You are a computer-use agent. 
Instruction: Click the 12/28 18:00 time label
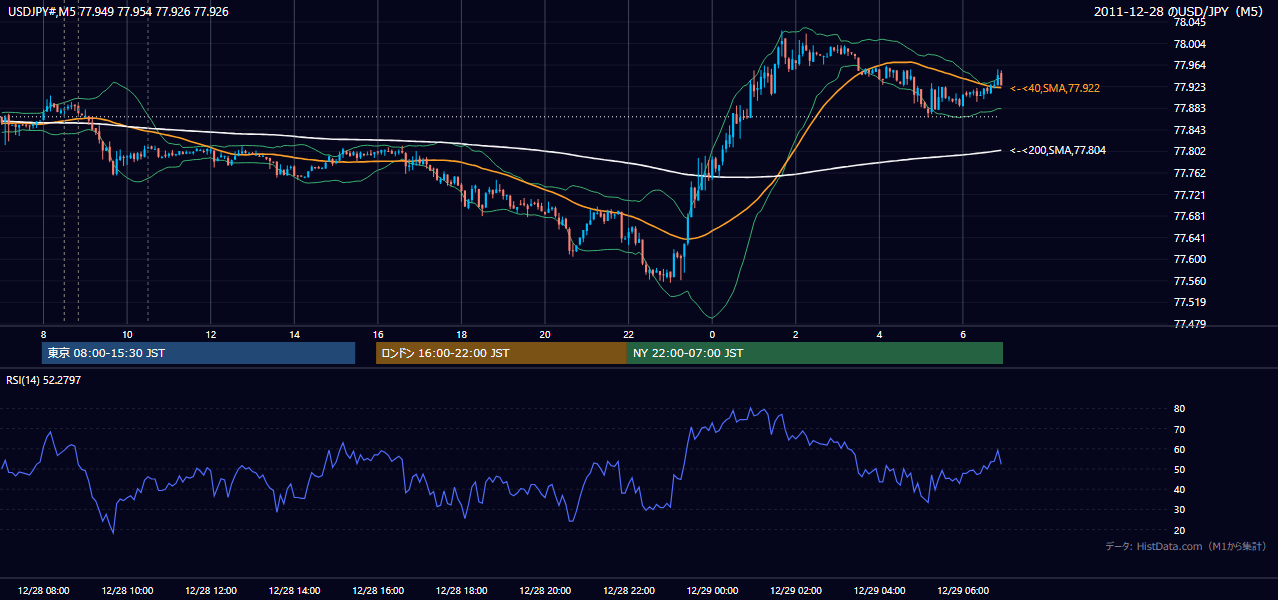462,591
